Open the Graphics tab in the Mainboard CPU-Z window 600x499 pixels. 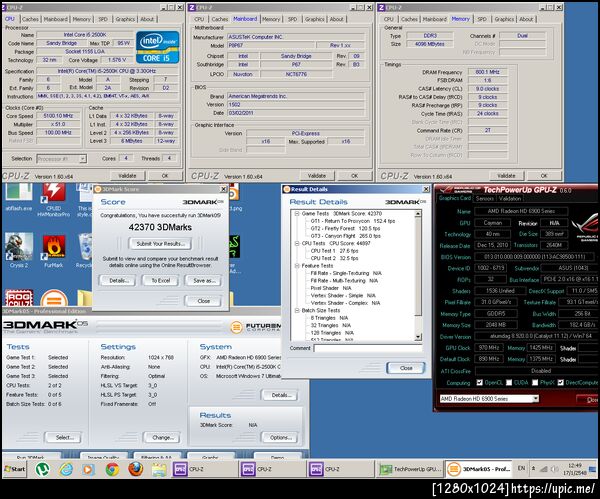315,19
